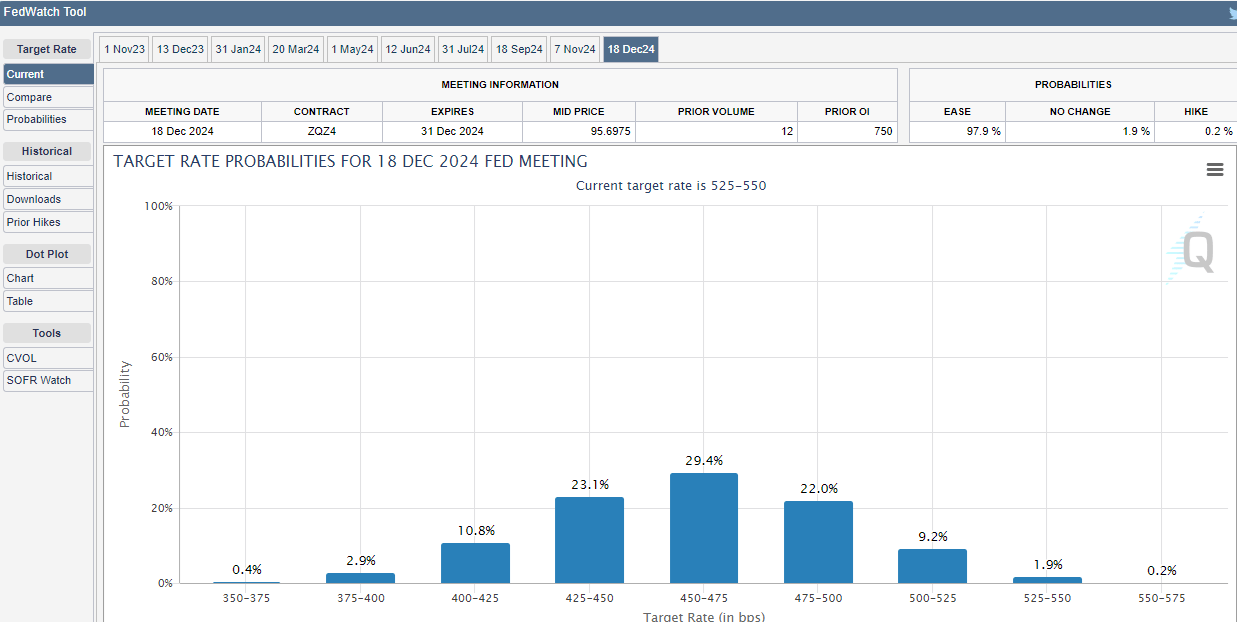Open the 12 Jun24 meeting tab
This screenshot has width=1237, height=622.
(x=407, y=48)
